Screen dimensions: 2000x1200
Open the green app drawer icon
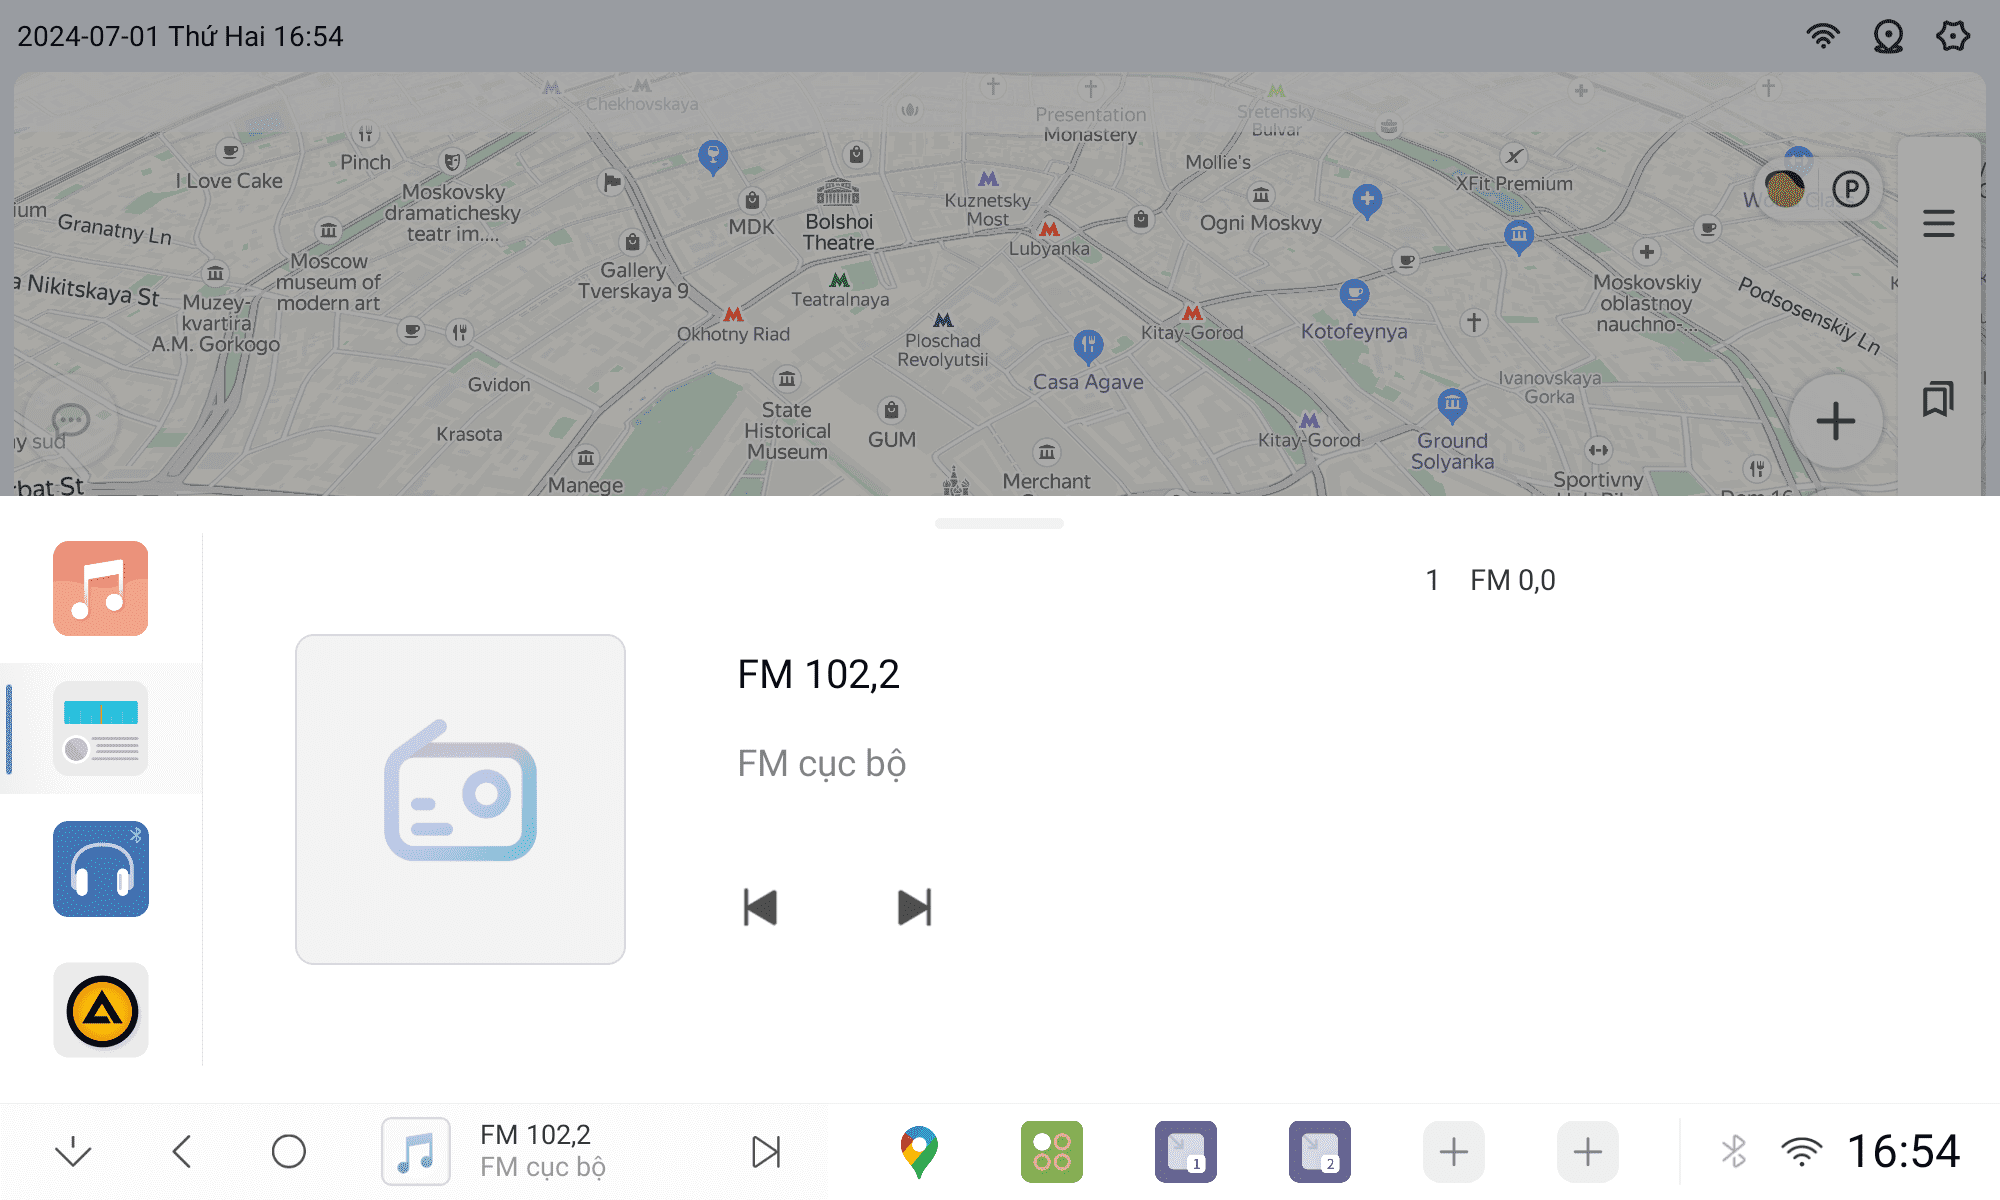coord(1051,1151)
